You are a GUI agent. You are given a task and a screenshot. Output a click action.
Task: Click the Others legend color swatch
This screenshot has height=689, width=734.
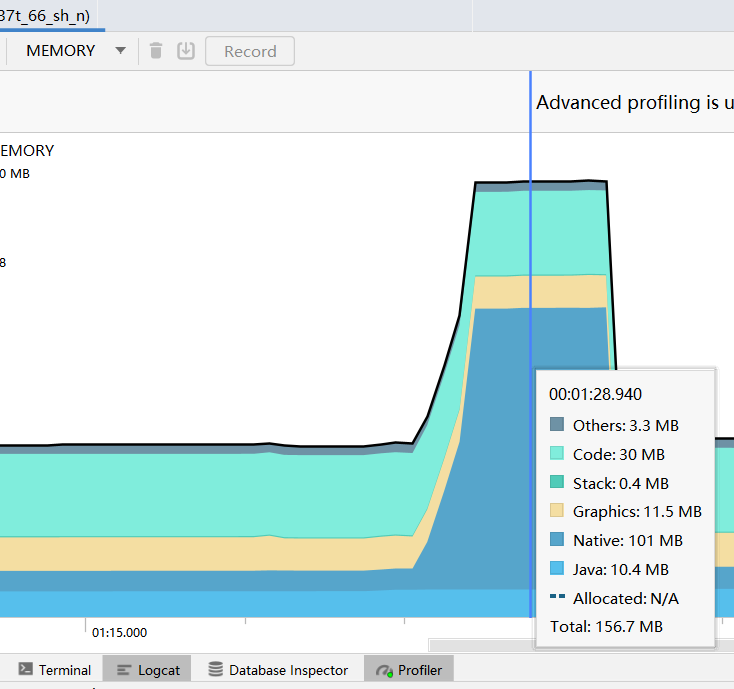(x=557, y=425)
